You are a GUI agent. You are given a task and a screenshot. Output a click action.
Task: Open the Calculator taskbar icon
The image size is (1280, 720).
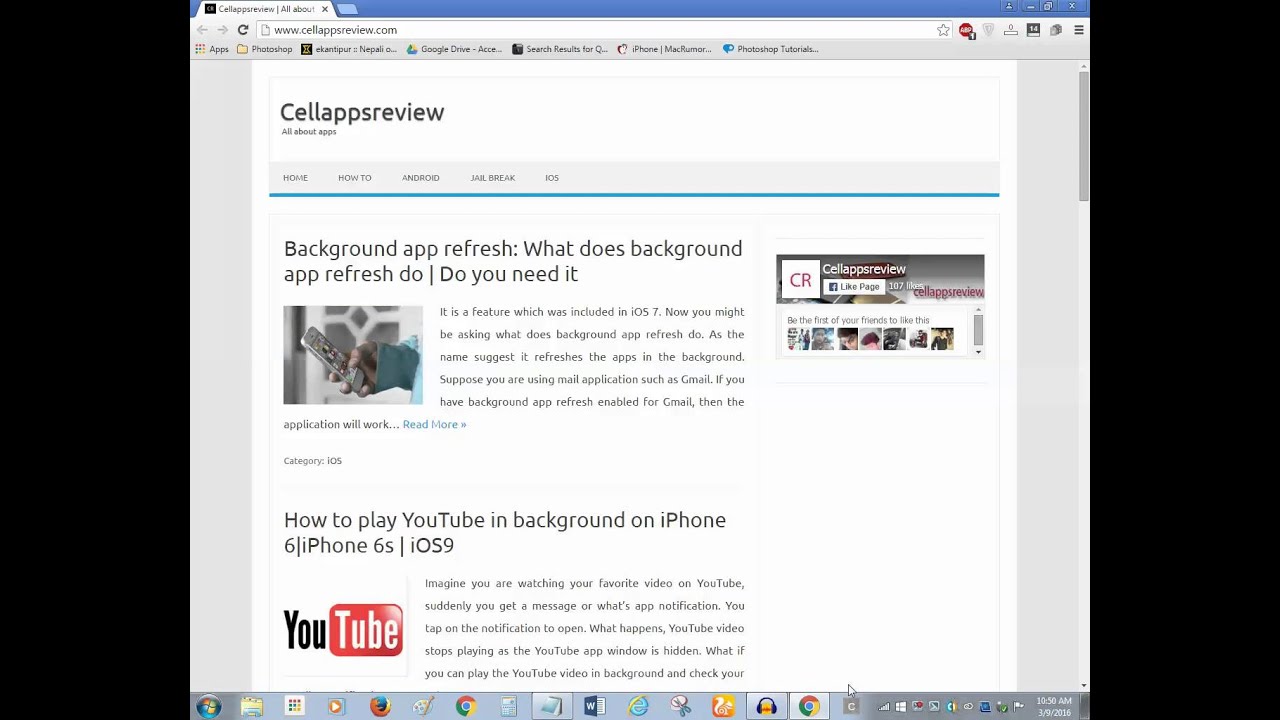509,707
